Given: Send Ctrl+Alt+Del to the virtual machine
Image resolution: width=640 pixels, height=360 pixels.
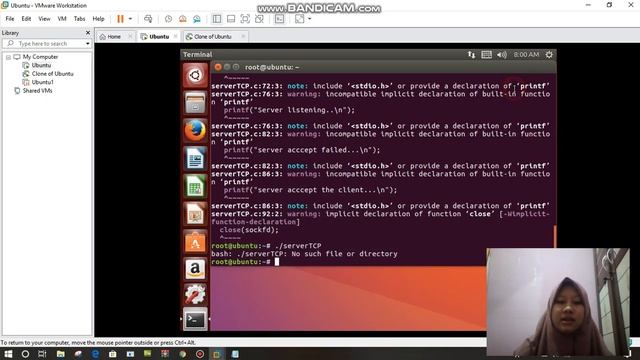Looking at the screenshot, I should click(148, 19).
